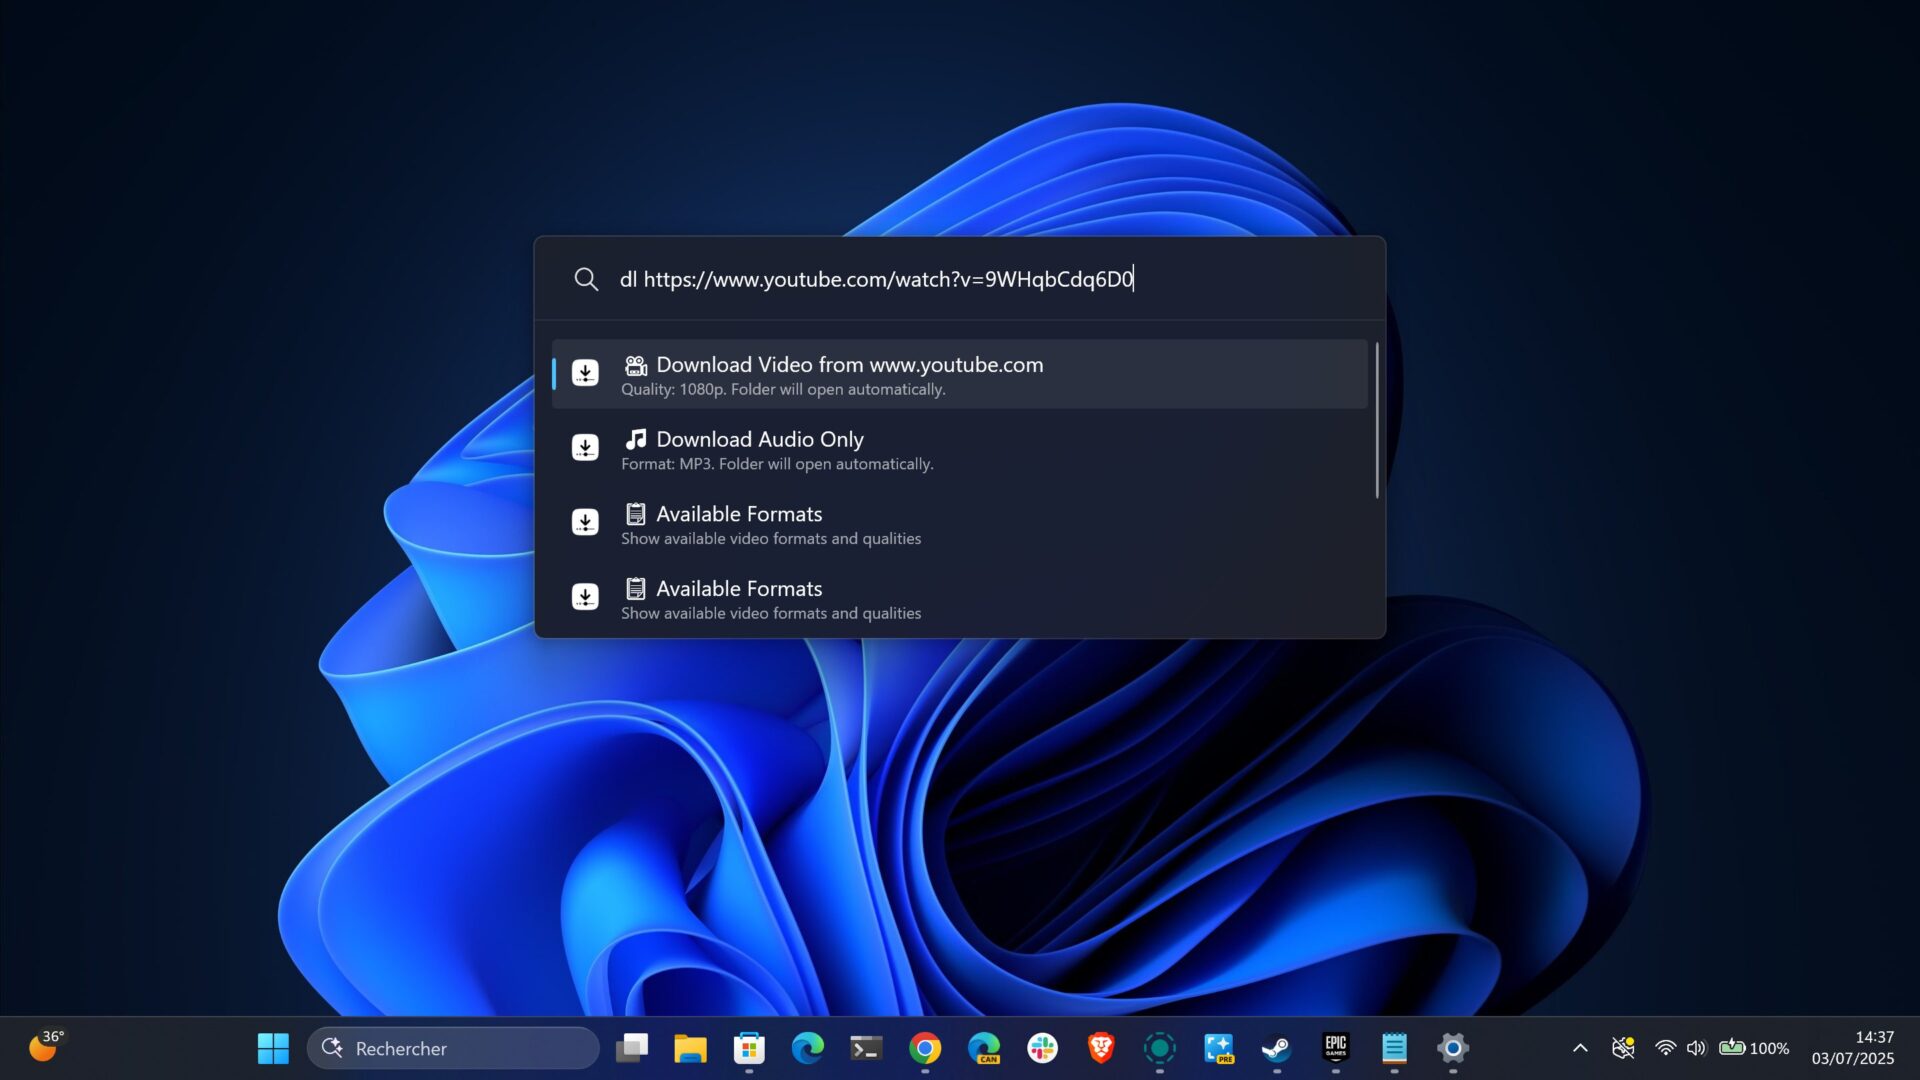Open the PRE-badged app icon on taskbar
The image size is (1920, 1080).
pos(1218,1048)
